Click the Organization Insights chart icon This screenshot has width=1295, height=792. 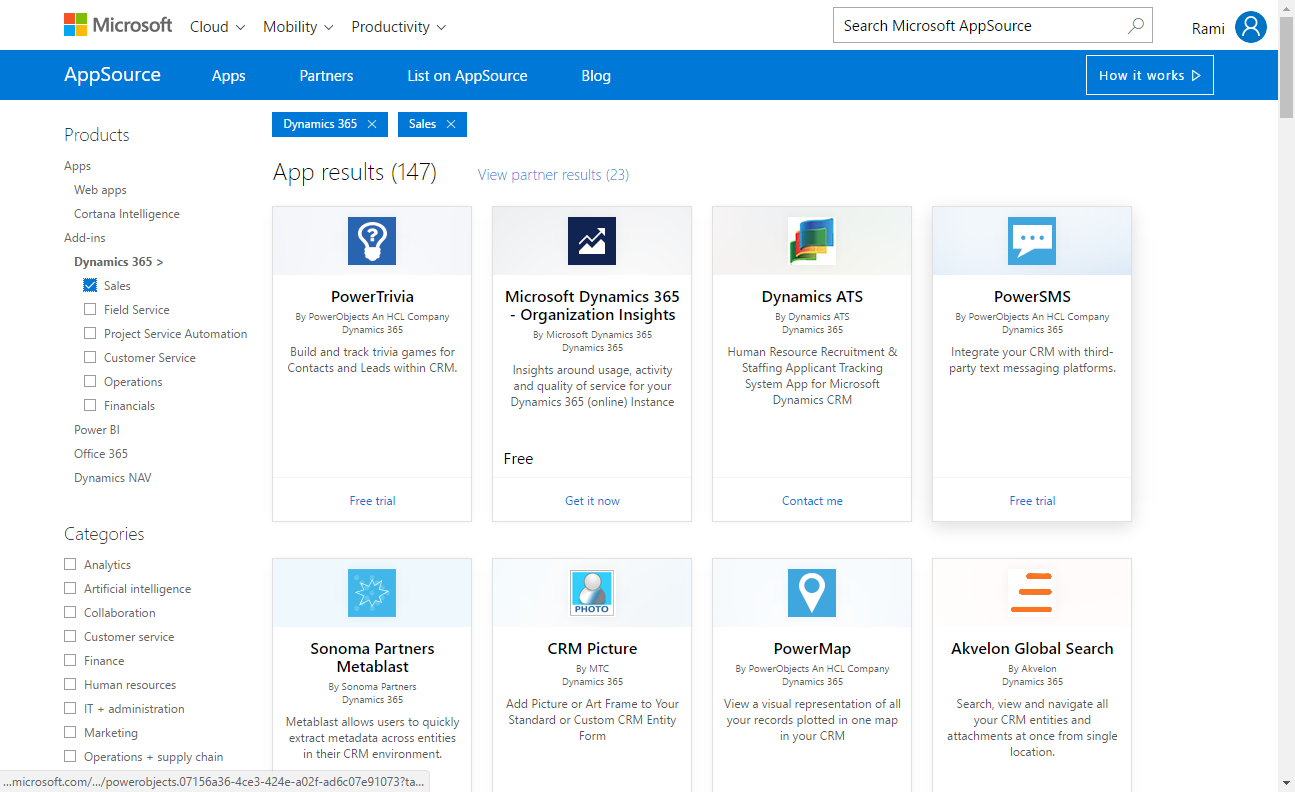[x=592, y=241]
